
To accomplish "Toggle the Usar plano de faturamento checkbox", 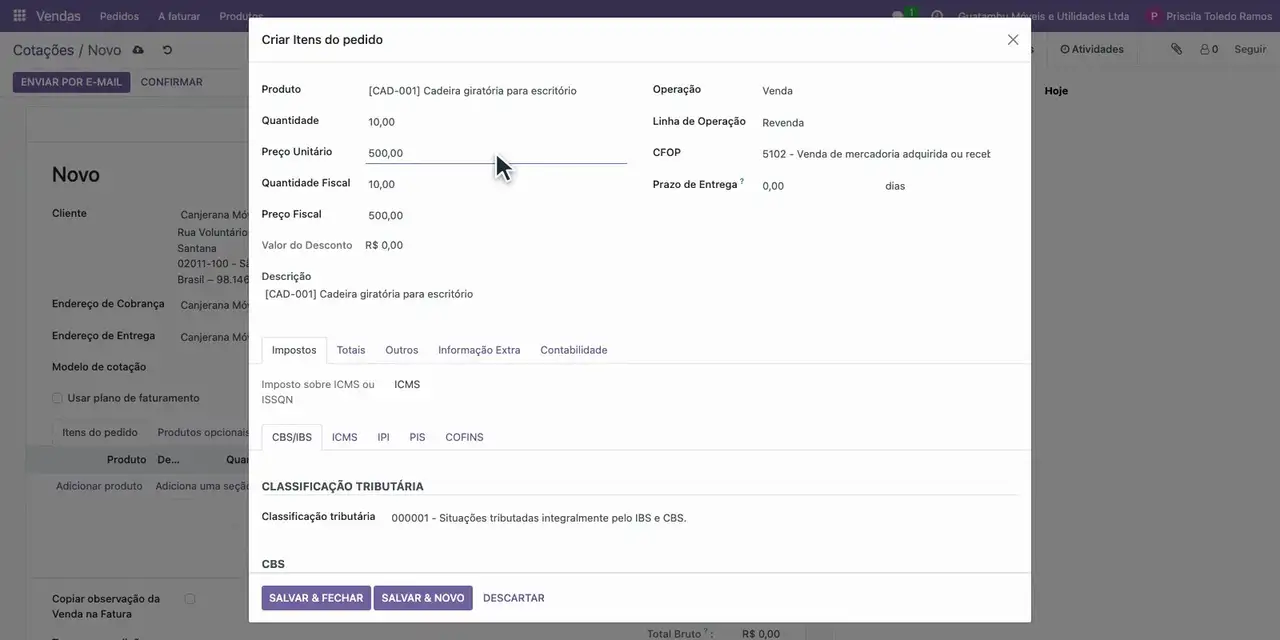I will tap(57, 398).
